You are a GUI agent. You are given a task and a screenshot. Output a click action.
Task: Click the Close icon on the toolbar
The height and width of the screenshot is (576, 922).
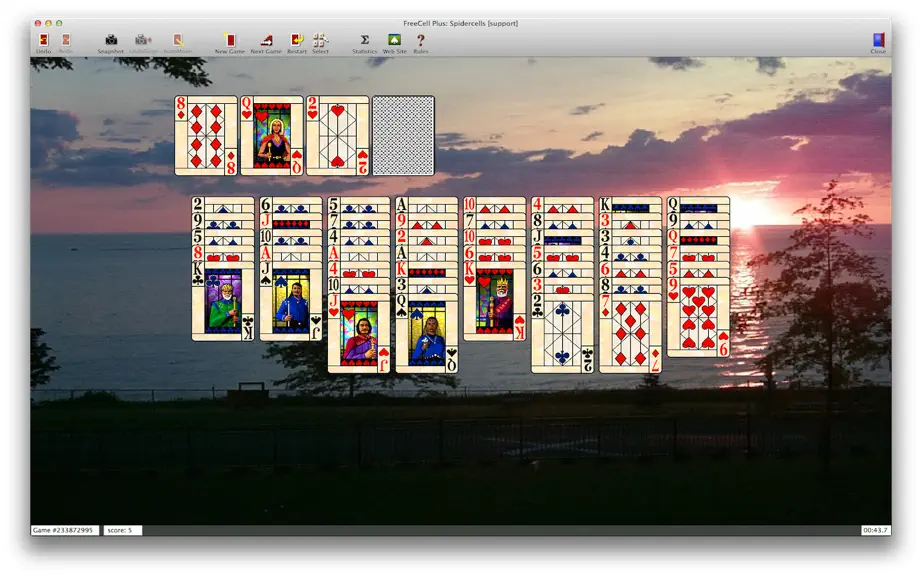[x=878, y=43]
